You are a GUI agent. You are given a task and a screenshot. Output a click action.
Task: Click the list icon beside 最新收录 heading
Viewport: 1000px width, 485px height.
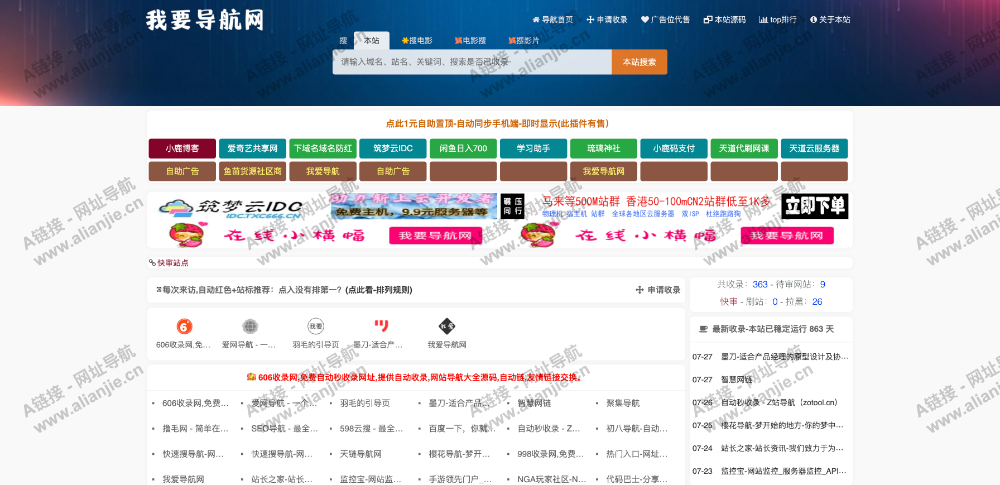pos(703,329)
